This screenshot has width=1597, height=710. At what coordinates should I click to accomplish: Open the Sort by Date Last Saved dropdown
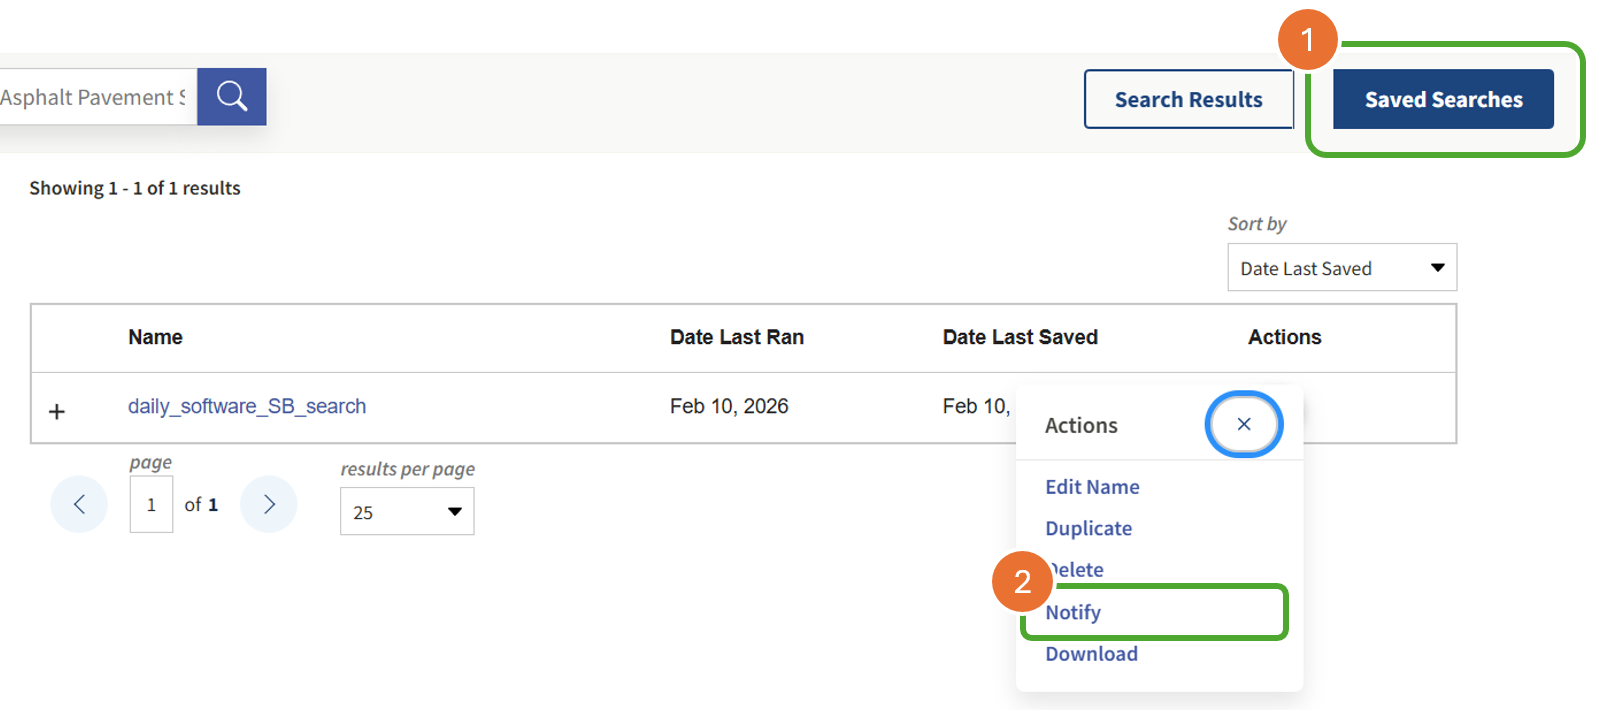click(1342, 268)
